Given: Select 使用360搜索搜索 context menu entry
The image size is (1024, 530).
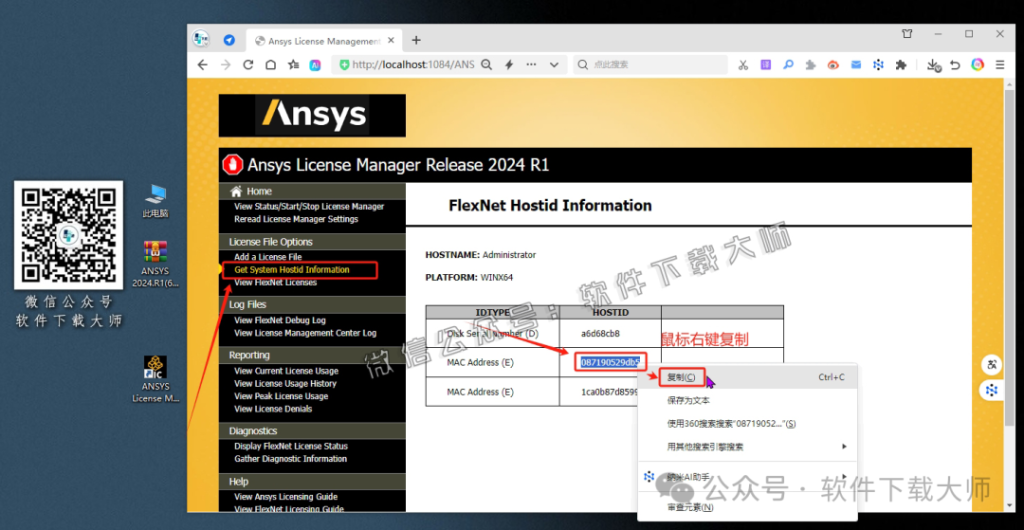Looking at the screenshot, I should click(x=747, y=424).
